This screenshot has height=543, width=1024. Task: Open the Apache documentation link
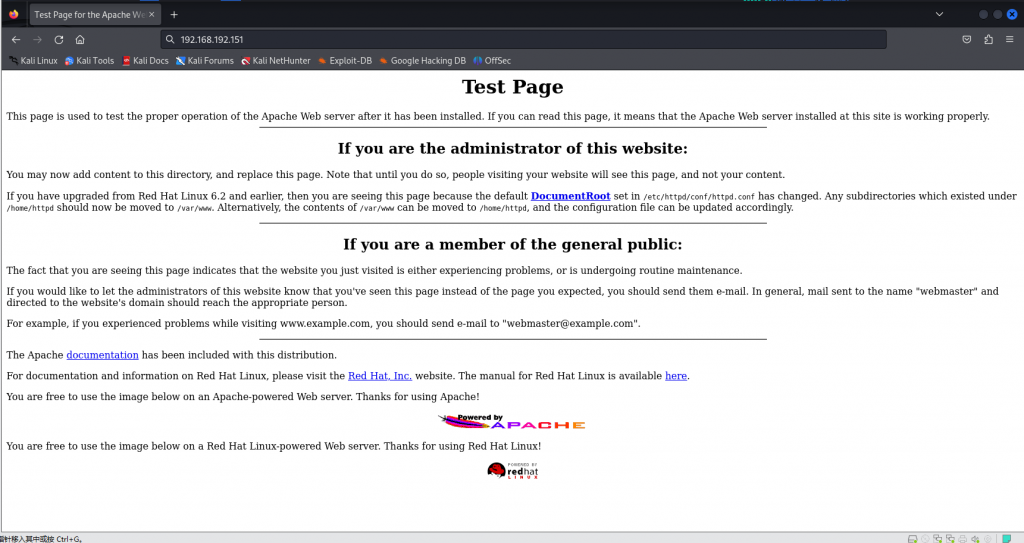pyautogui.click(x=103, y=355)
